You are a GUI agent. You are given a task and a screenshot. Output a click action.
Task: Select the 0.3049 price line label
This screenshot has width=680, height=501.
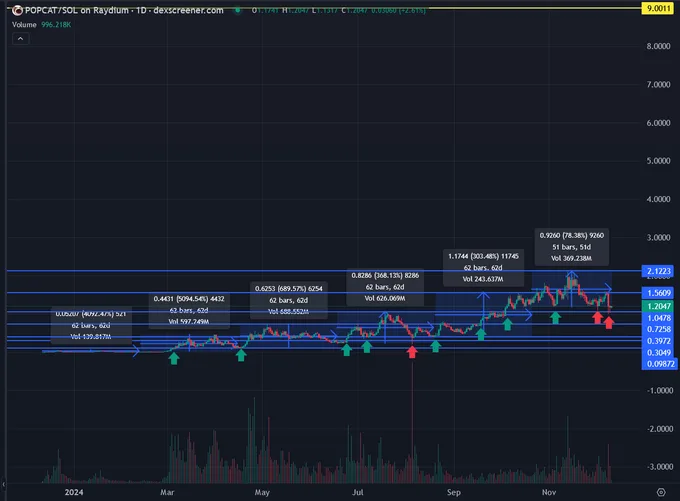tap(658, 353)
